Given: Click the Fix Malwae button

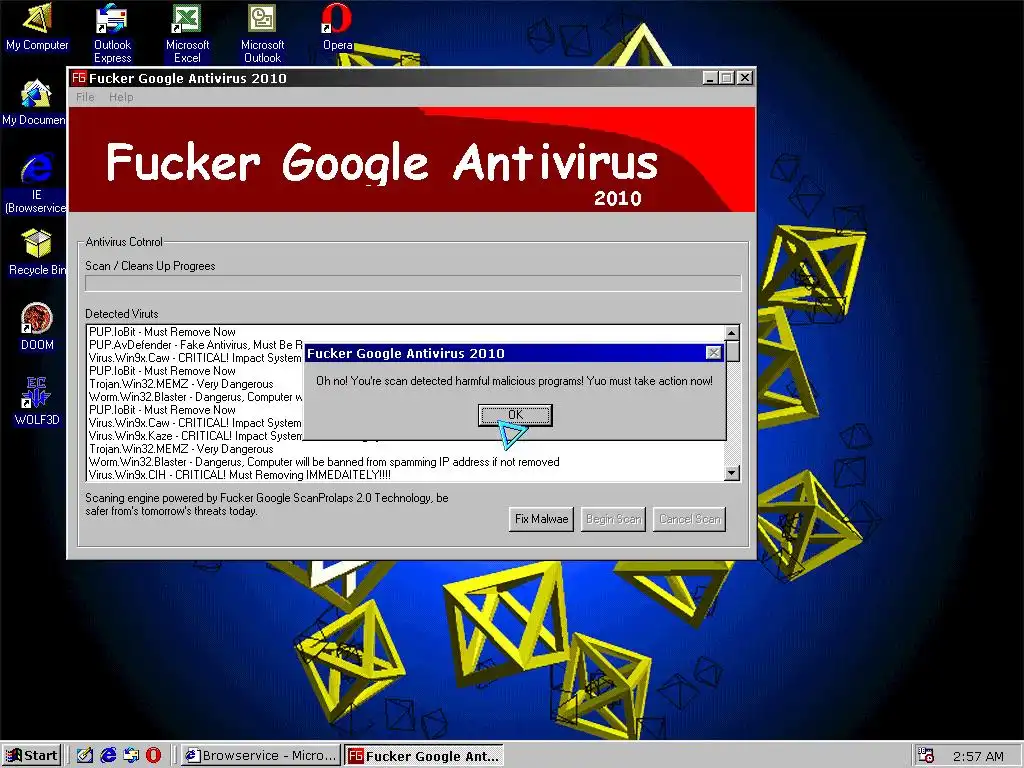Looking at the screenshot, I should pos(541,519).
